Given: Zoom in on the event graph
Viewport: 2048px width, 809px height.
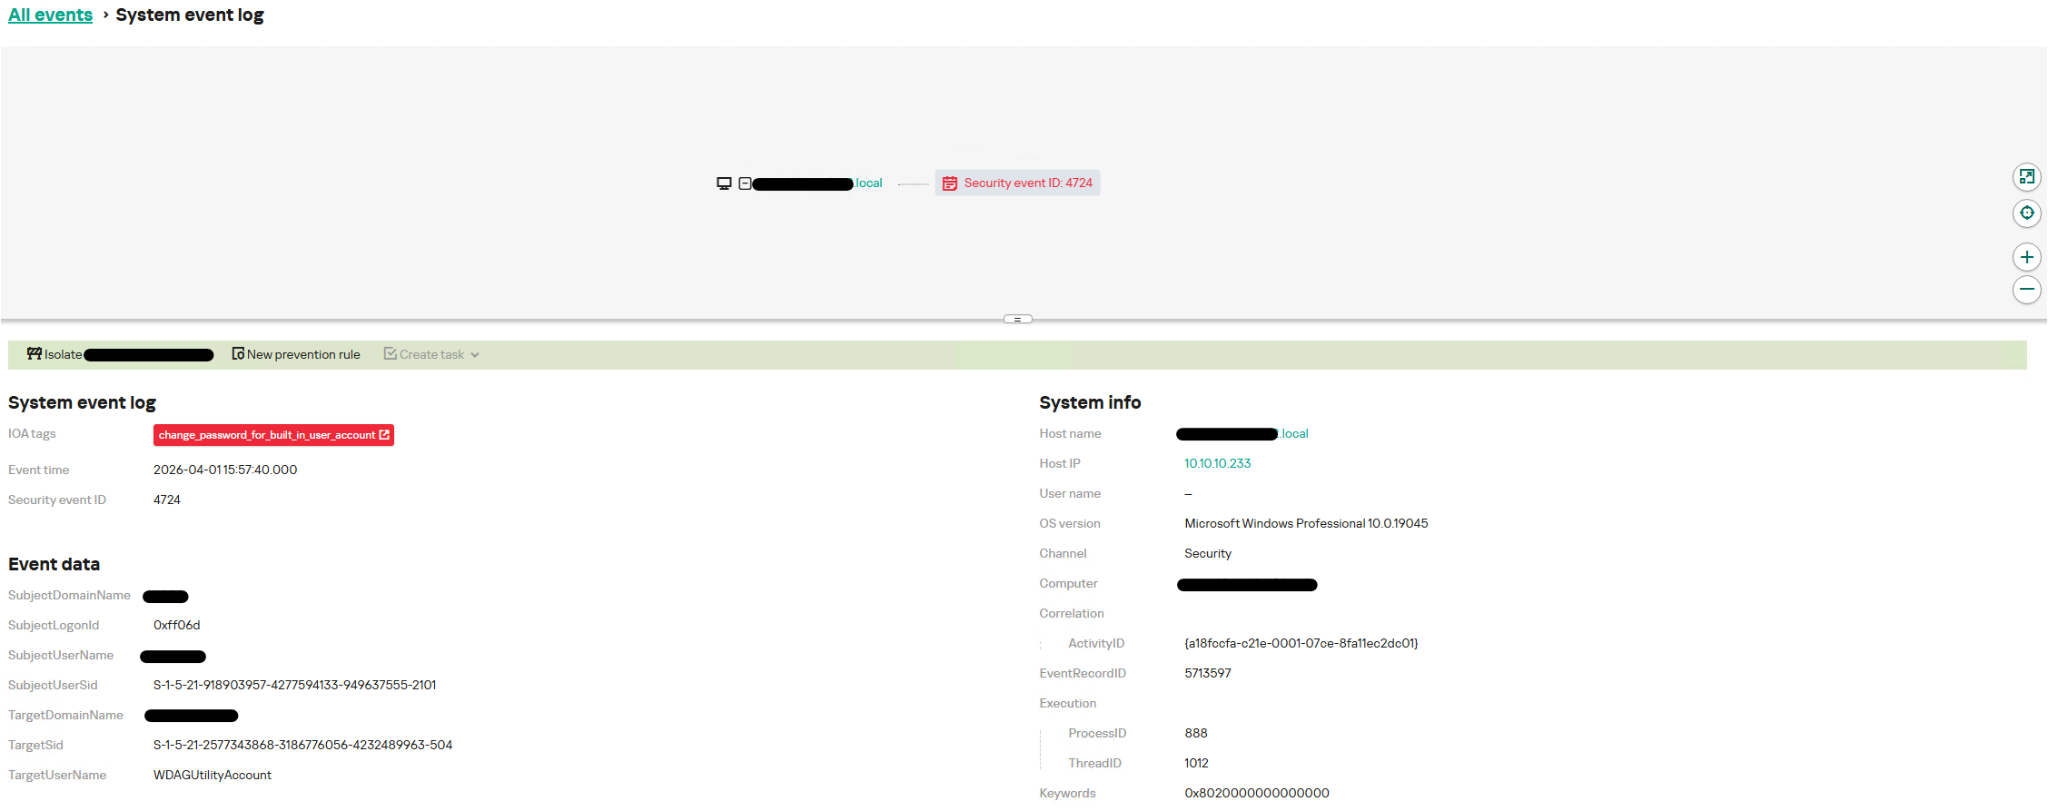Looking at the screenshot, I should click(x=2026, y=257).
